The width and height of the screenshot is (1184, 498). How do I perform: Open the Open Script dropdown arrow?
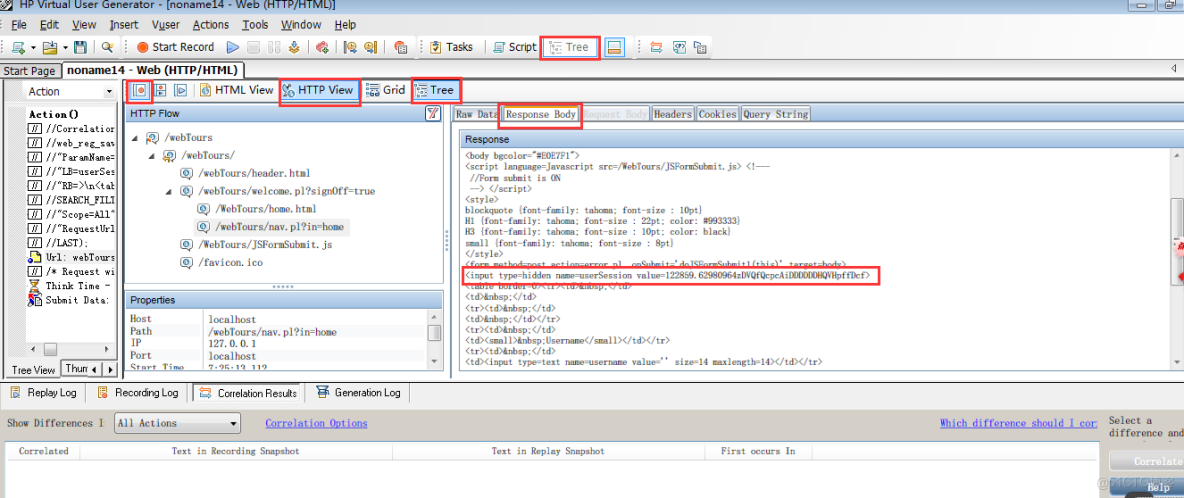click(x=66, y=47)
